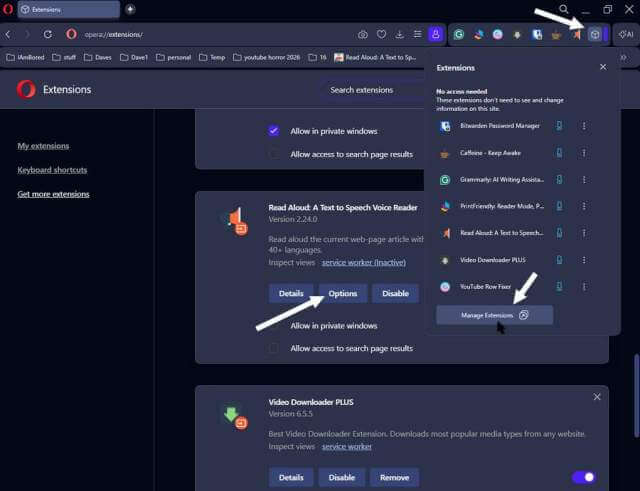Click the Manage Extensions button
The image size is (640, 491).
(x=495, y=315)
